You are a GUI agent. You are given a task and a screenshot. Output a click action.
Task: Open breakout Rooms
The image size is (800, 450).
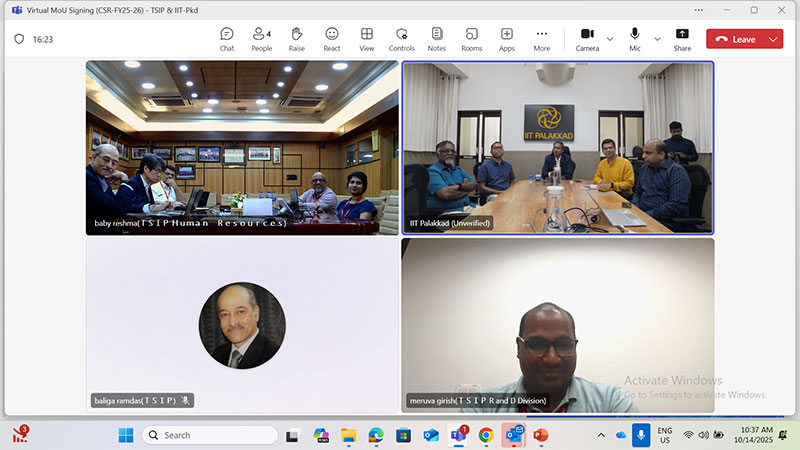(x=471, y=39)
